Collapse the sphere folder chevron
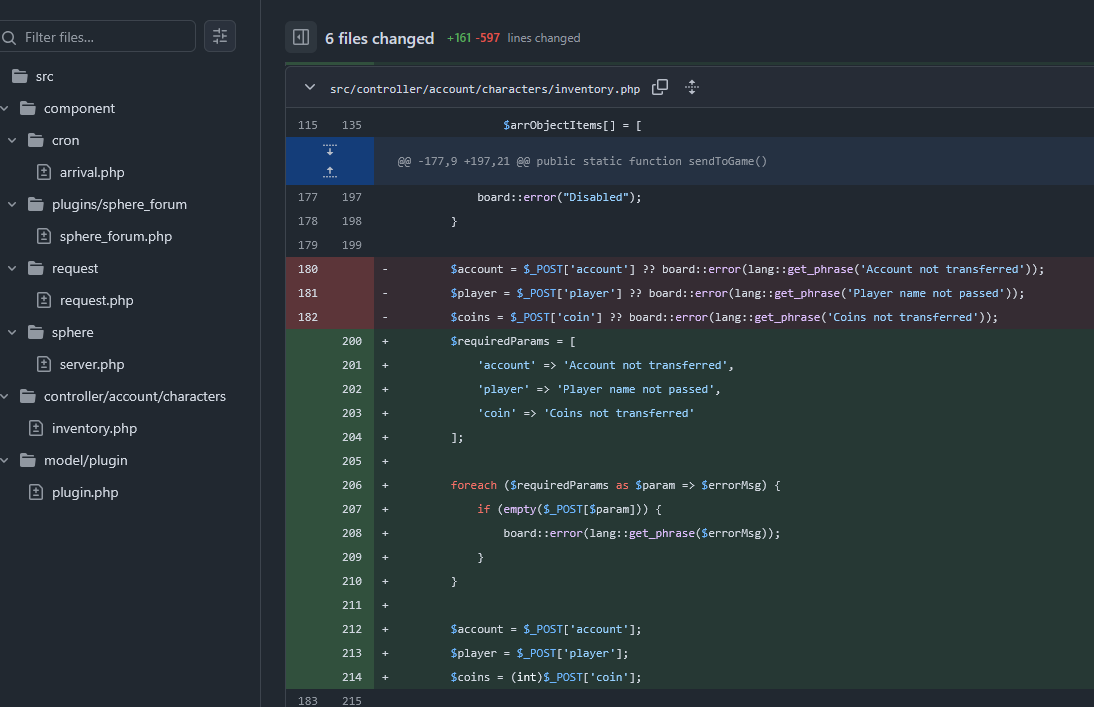The image size is (1094, 707). (12, 333)
